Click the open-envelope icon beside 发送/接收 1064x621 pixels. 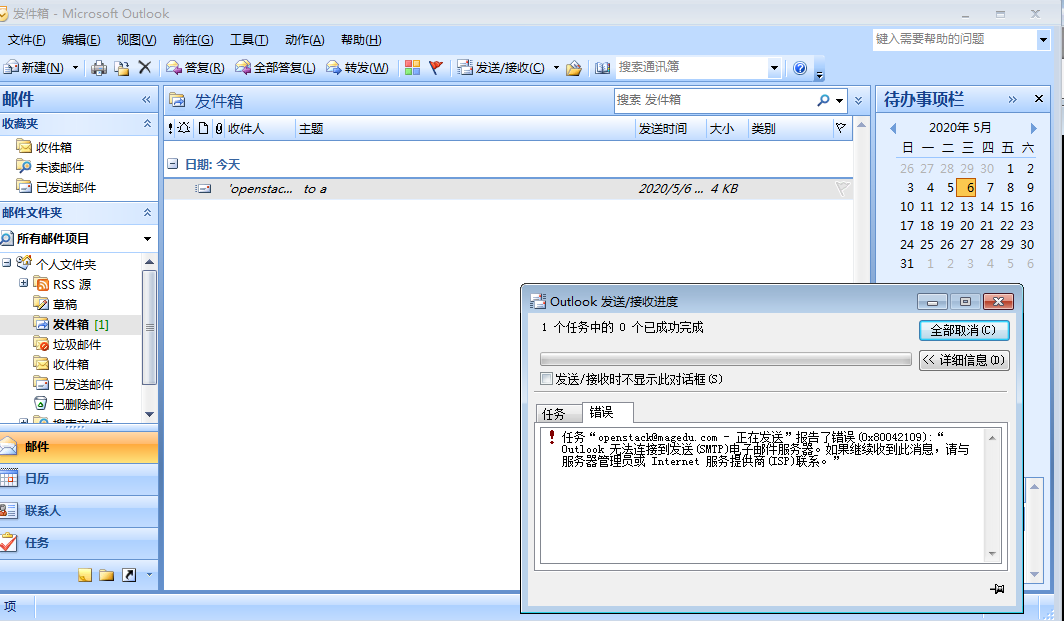coord(574,68)
